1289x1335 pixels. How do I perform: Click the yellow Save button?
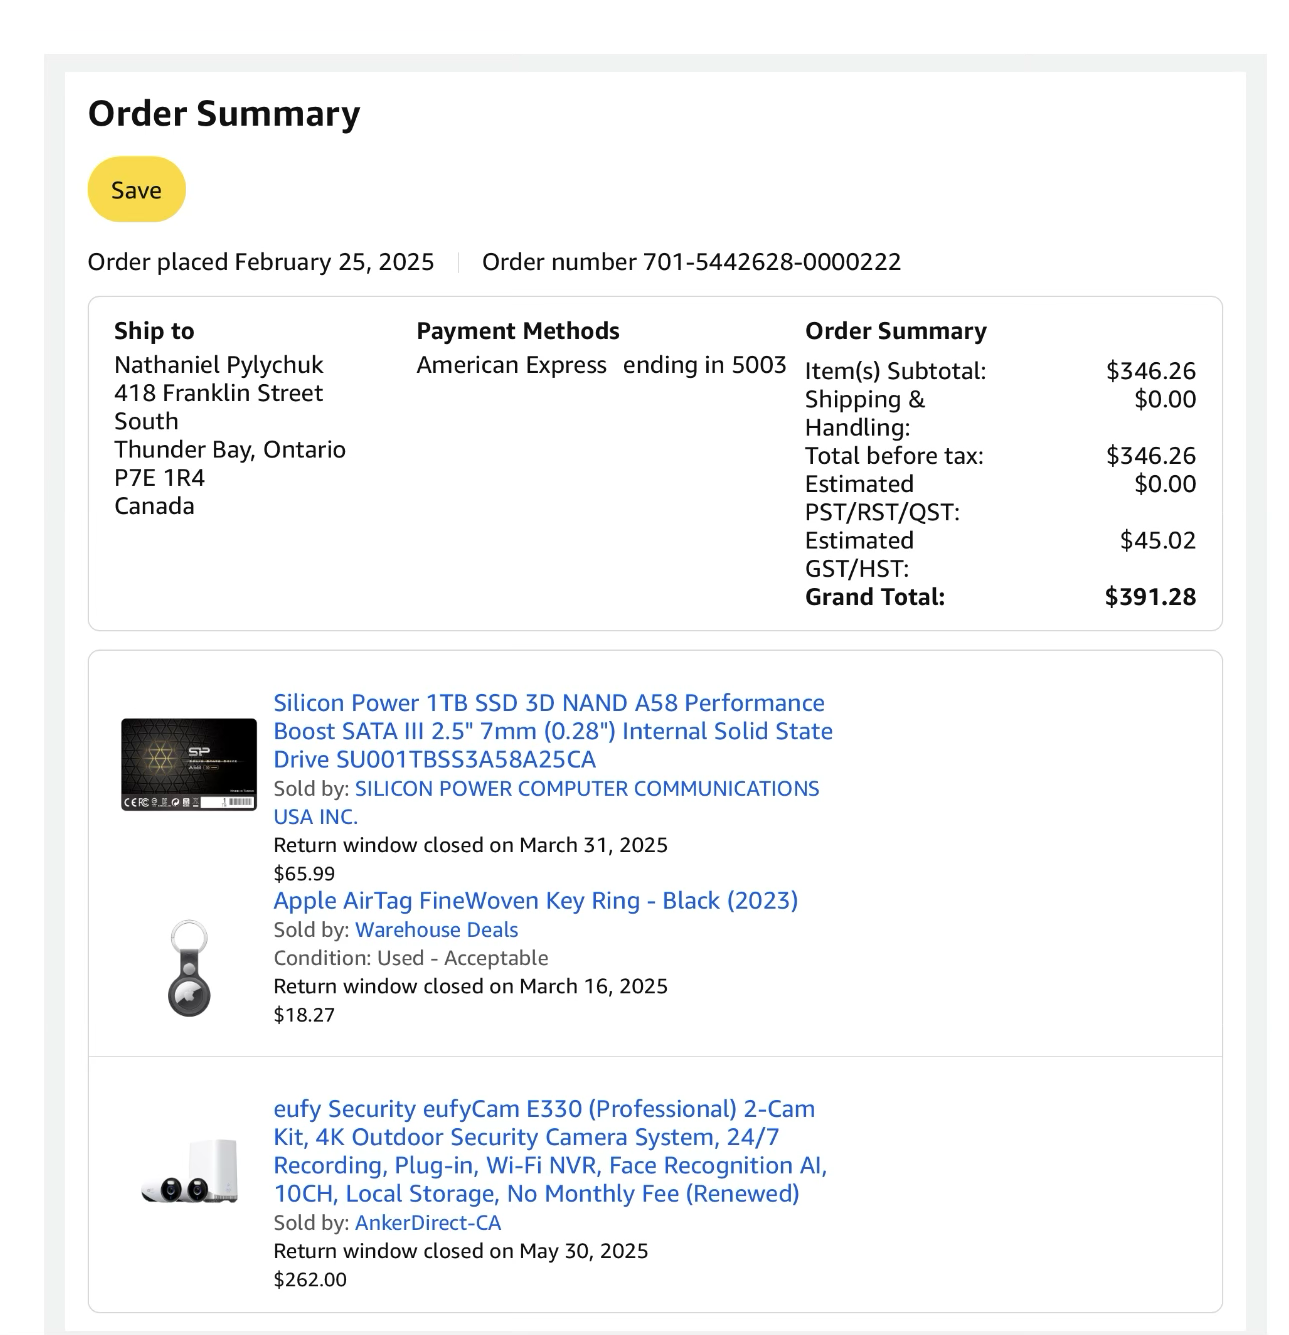(136, 190)
